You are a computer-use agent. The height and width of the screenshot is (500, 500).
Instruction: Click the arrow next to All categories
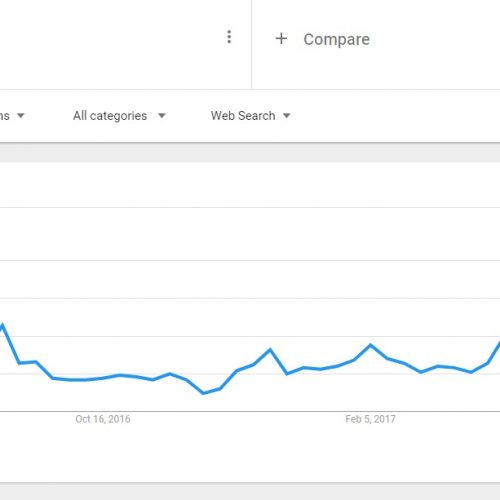click(162, 116)
